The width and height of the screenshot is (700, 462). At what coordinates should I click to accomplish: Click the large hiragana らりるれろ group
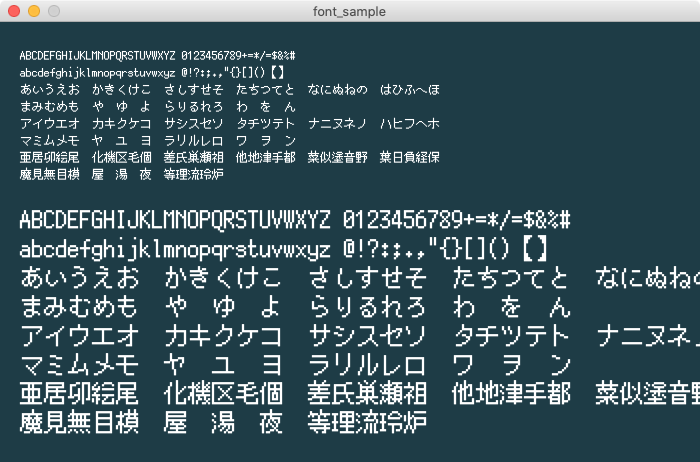367,306
